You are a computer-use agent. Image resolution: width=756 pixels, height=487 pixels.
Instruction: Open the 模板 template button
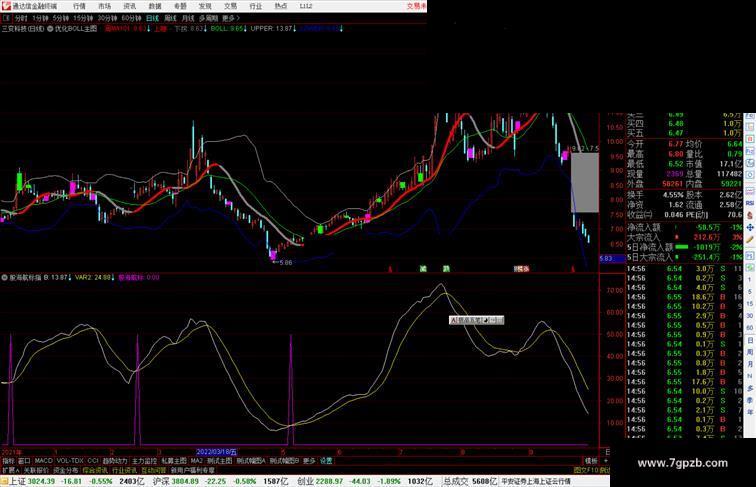pyautogui.click(x=591, y=461)
